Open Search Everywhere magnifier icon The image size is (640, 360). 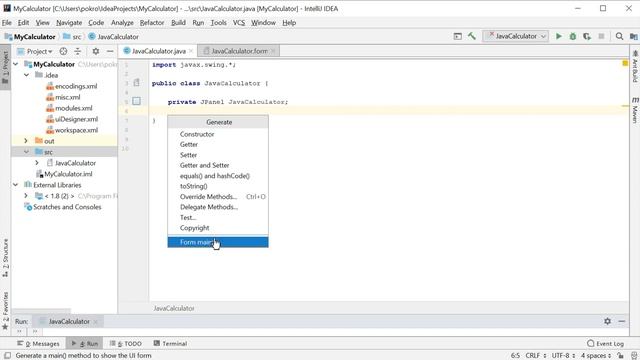(x=619, y=36)
